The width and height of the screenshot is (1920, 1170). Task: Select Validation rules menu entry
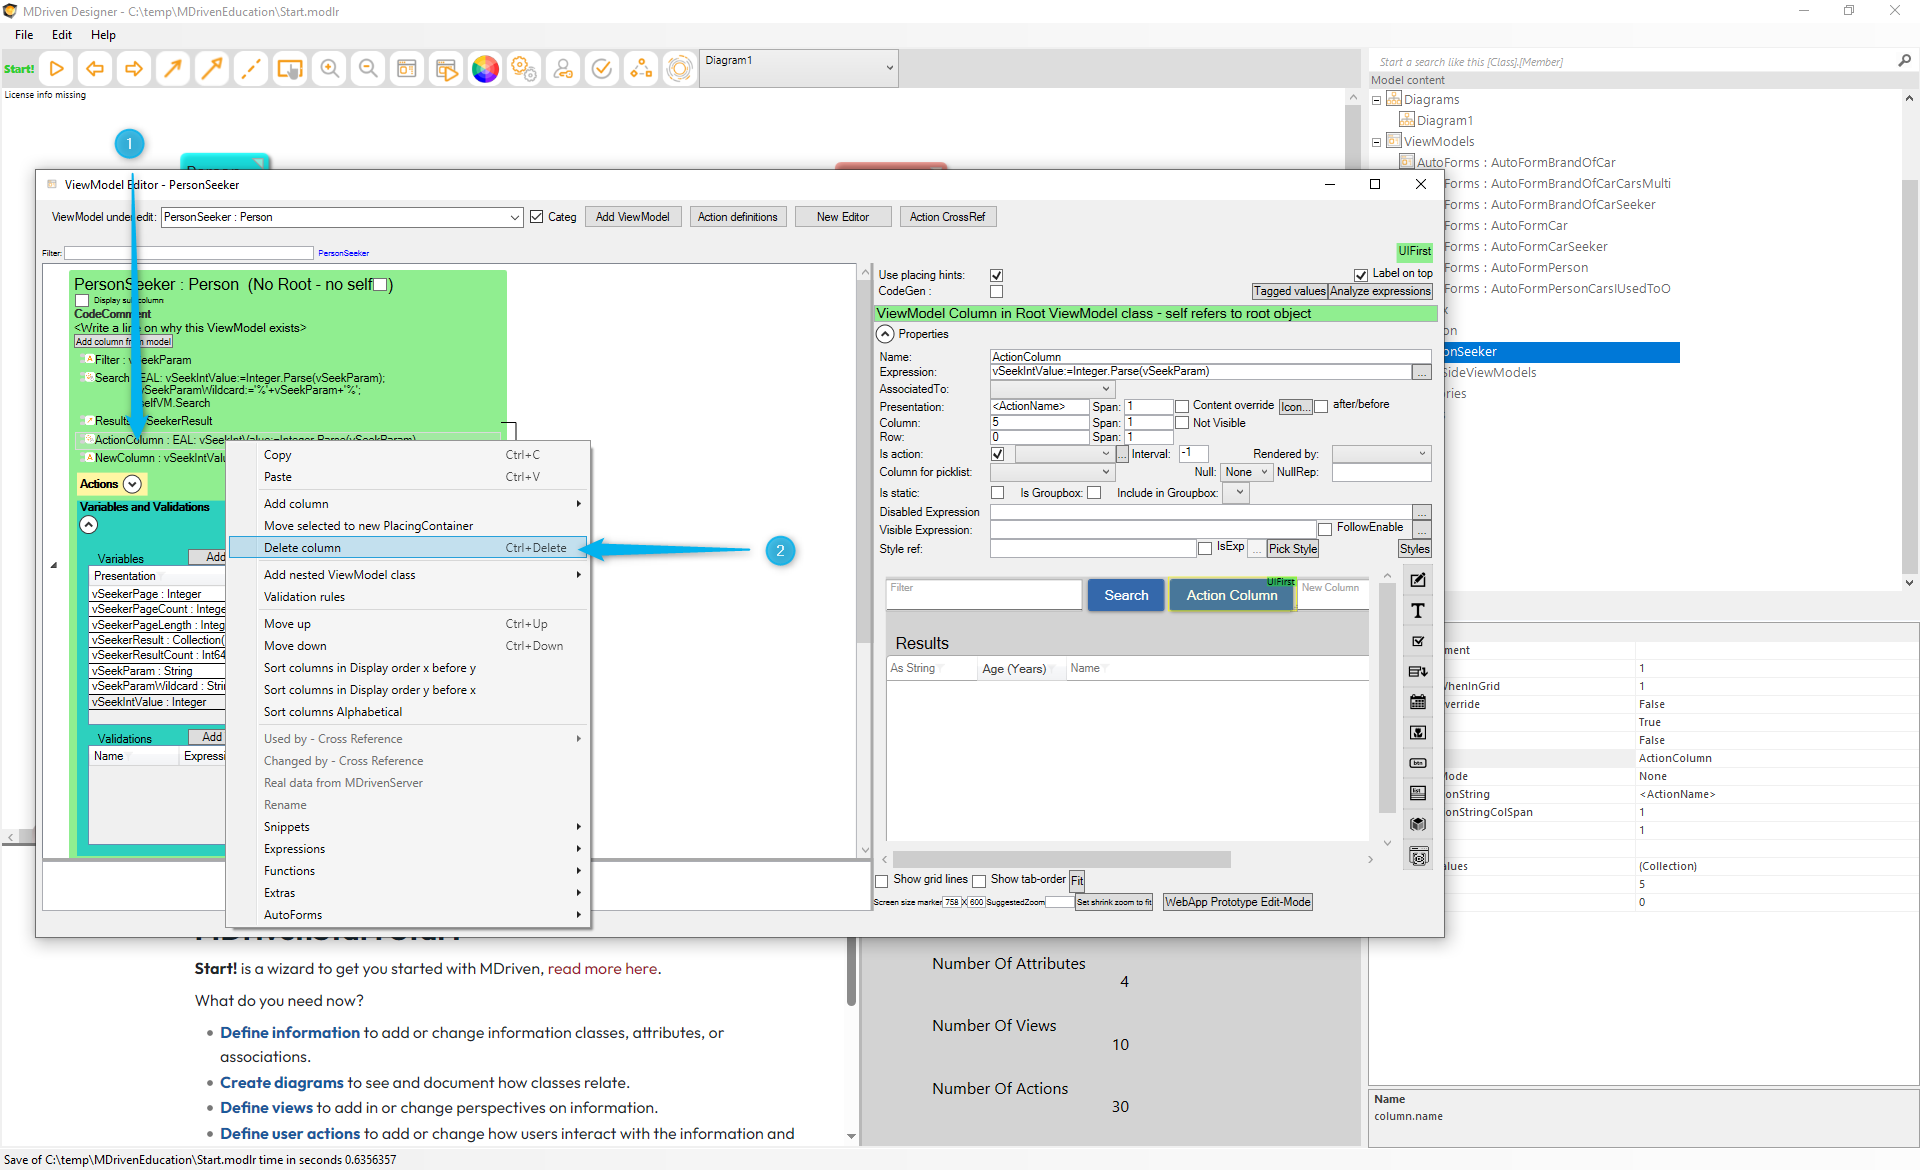click(x=304, y=597)
